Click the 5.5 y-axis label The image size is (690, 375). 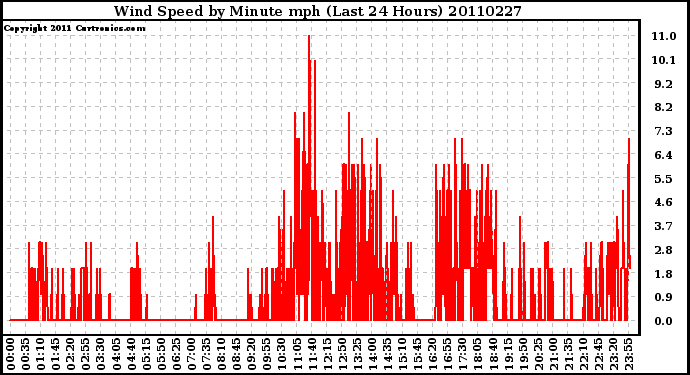tap(664, 179)
